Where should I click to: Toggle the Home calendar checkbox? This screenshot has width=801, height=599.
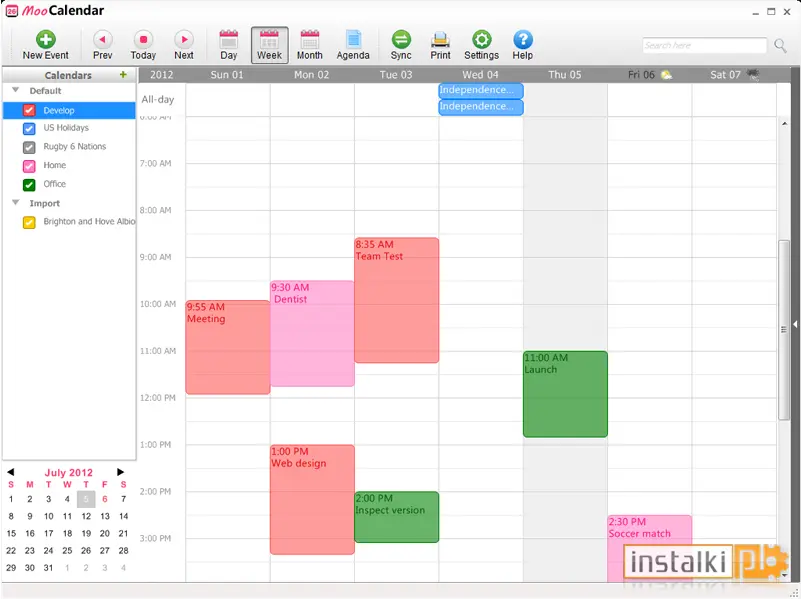pos(29,166)
